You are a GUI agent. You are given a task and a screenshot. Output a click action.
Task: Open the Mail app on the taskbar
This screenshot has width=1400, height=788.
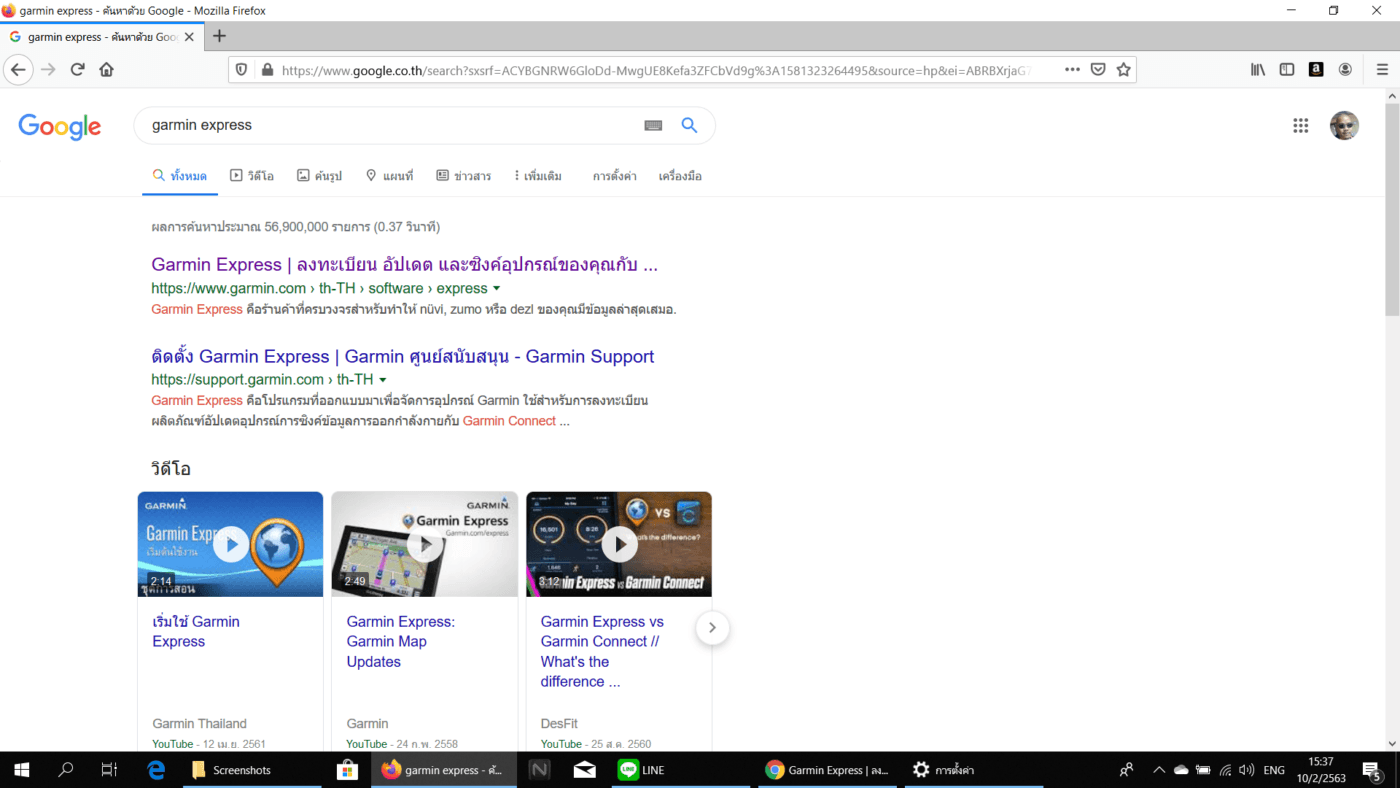(585, 770)
